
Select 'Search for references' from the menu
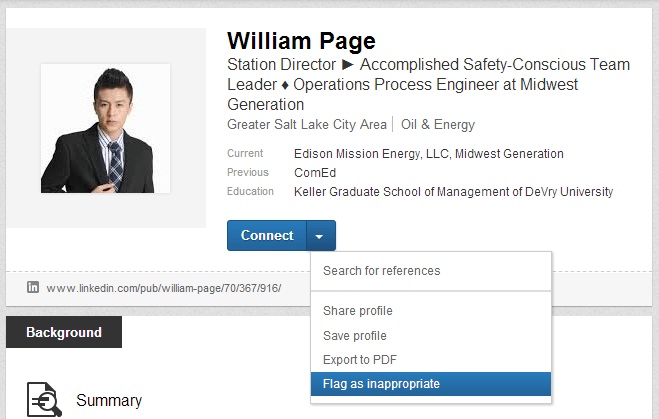(x=381, y=271)
